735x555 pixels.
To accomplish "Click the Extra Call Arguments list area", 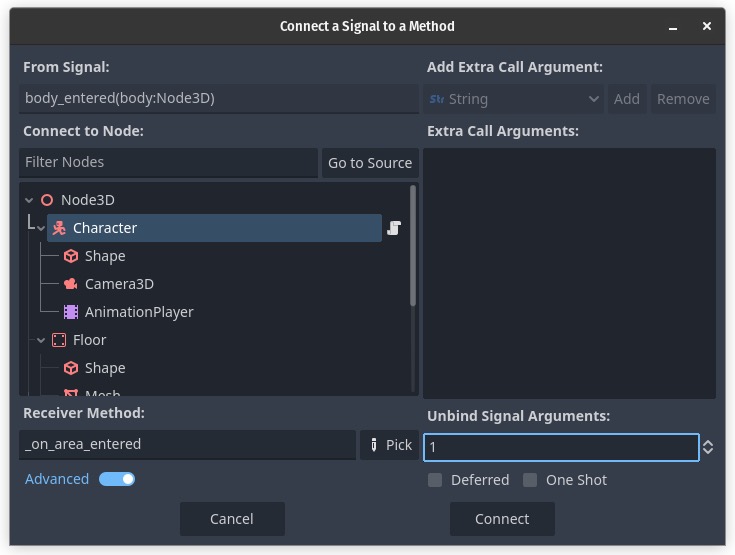I will coord(570,274).
